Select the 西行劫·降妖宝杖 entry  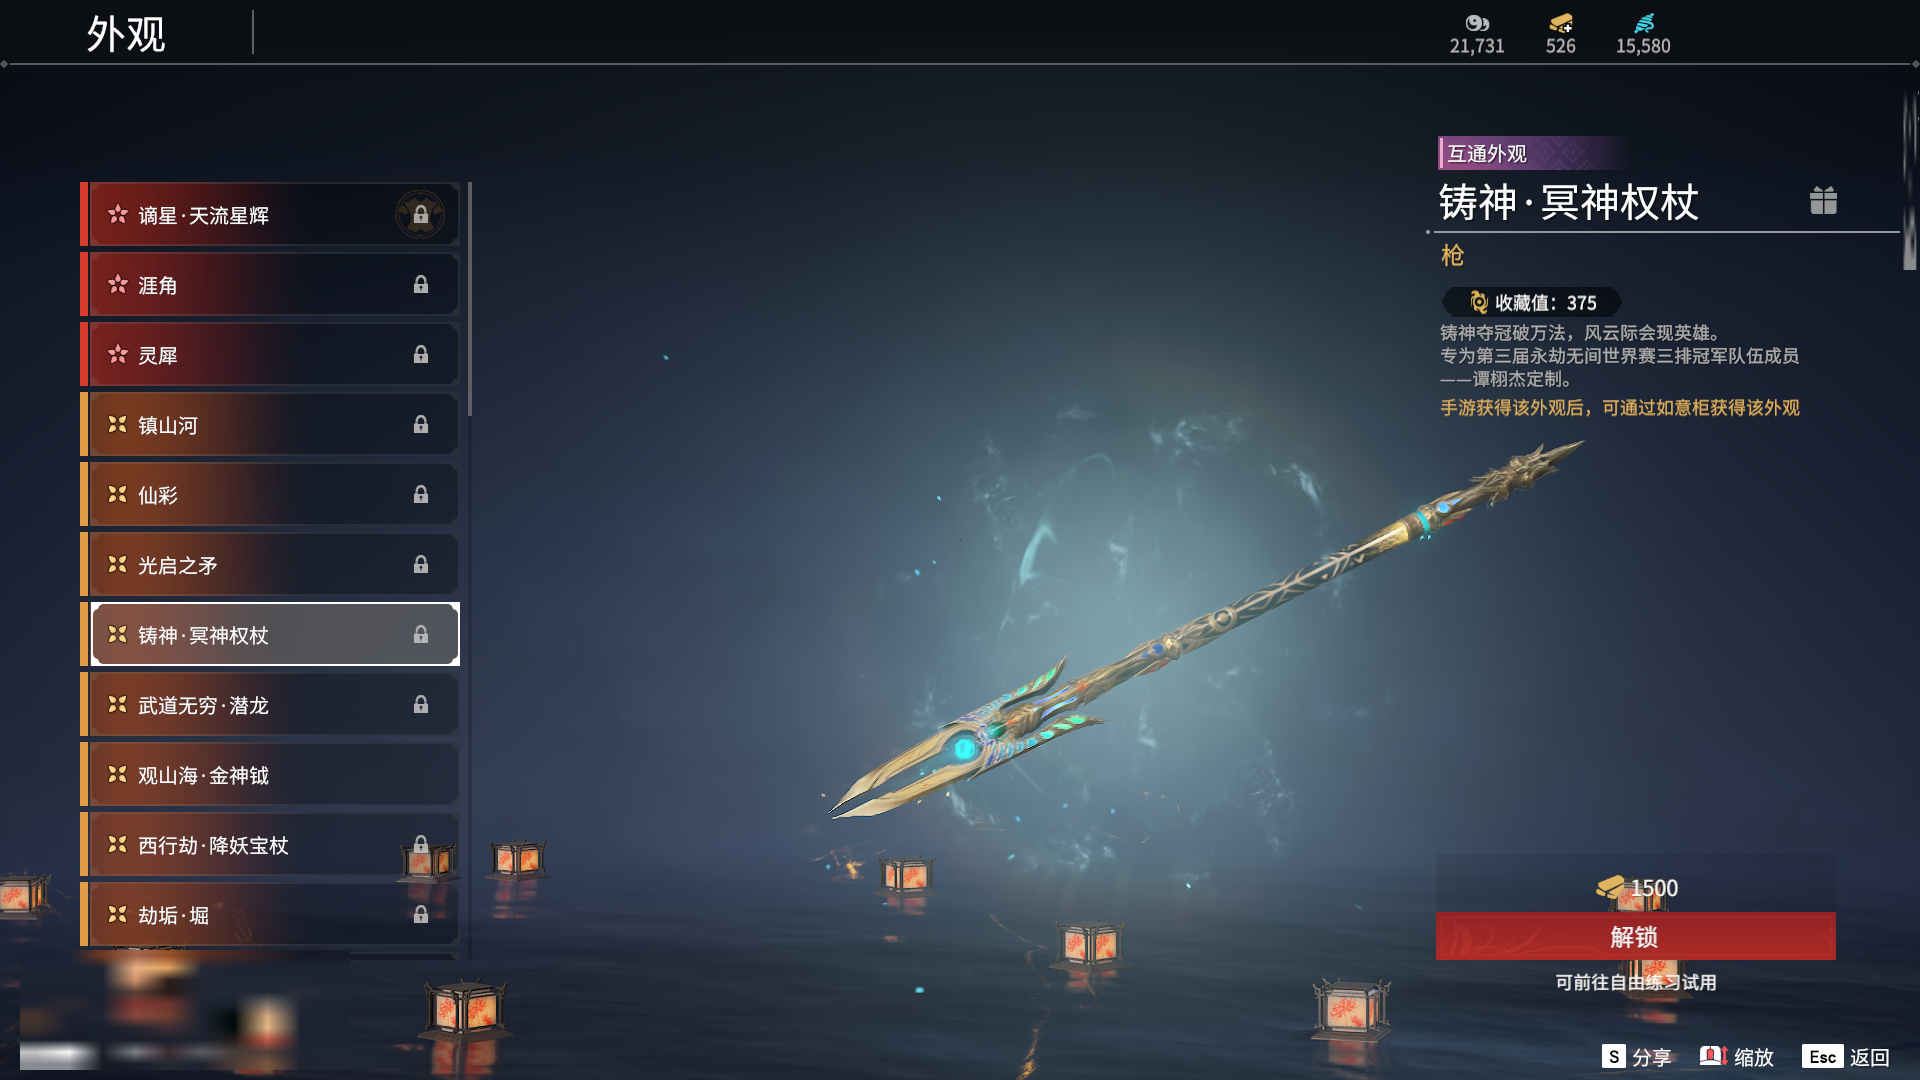coord(270,845)
